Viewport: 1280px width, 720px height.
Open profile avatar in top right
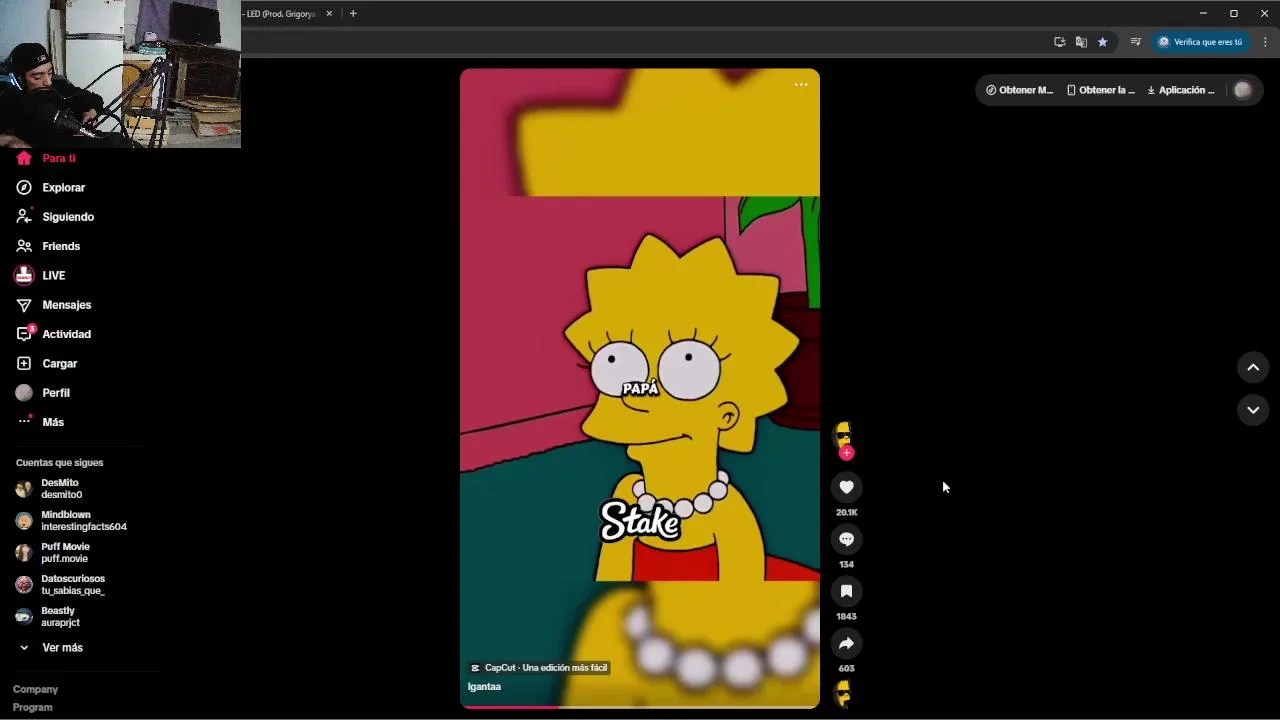pos(1242,90)
